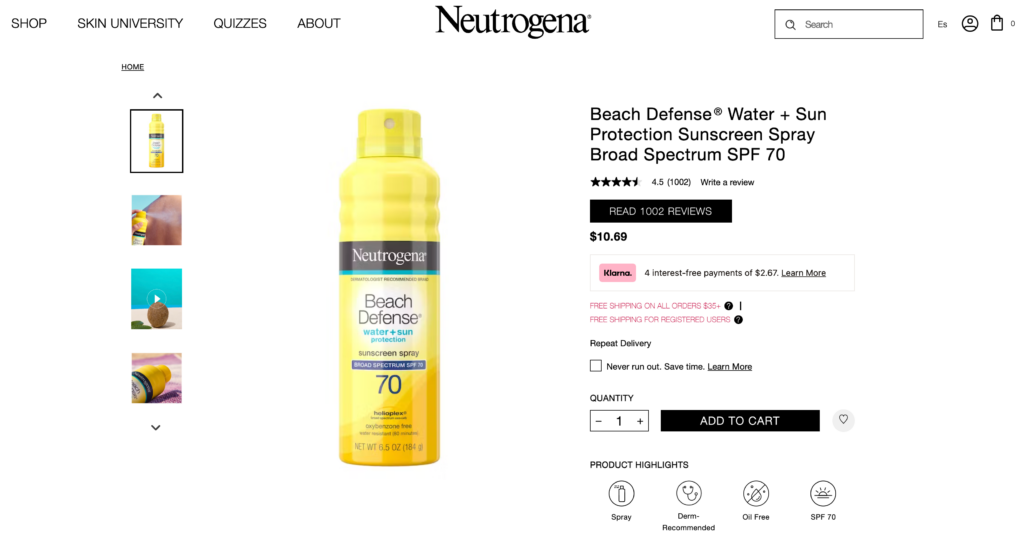Click free shipping on orders help icon
The height and width of the screenshot is (537, 1024).
(x=729, y=306)
